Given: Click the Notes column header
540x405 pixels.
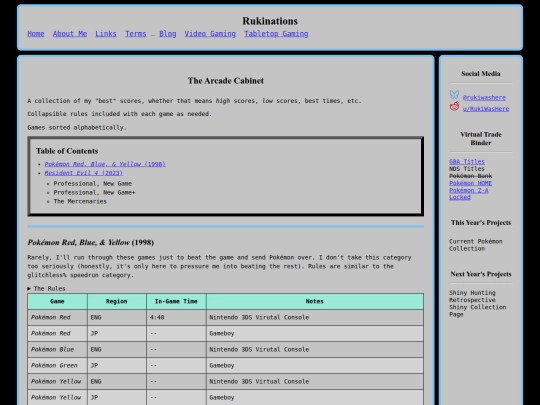Looking at the screenshot, I should (x=315, y=301).
